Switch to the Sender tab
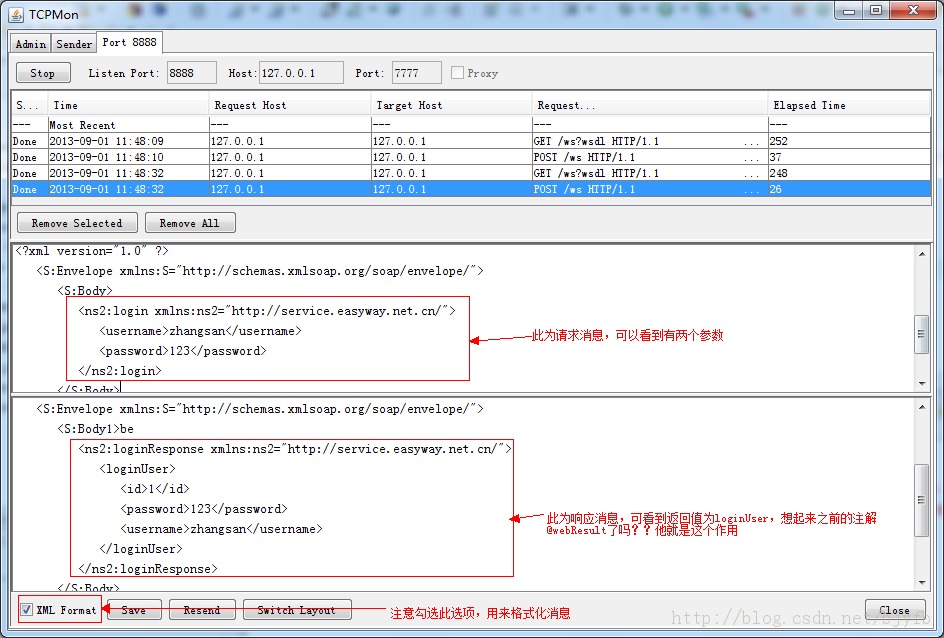This screenshot has width=944, height=638. [x=73, y=43]
